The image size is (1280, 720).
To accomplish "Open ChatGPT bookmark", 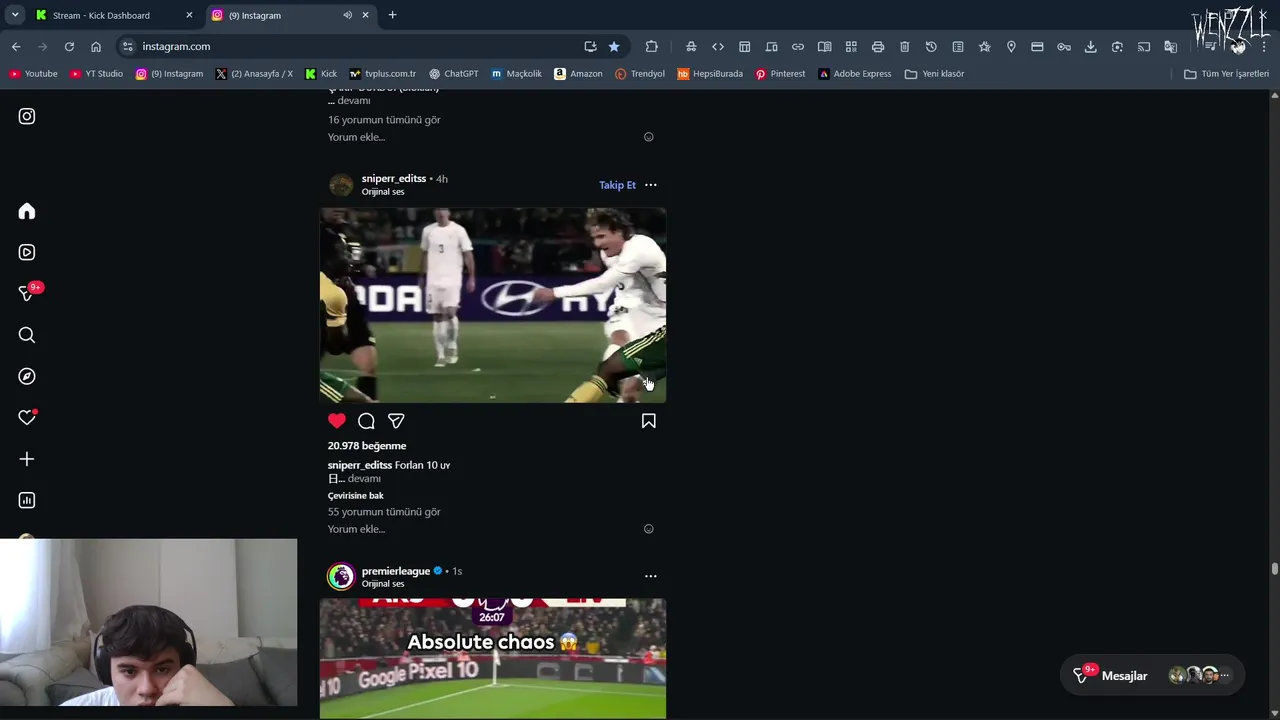I will click(453, 74).
